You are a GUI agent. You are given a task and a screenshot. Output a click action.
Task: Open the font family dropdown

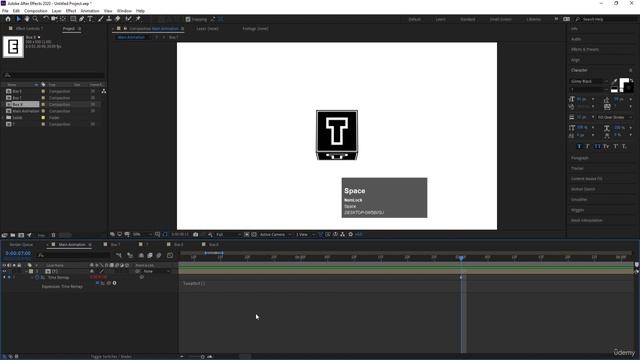tap(589, 82)
